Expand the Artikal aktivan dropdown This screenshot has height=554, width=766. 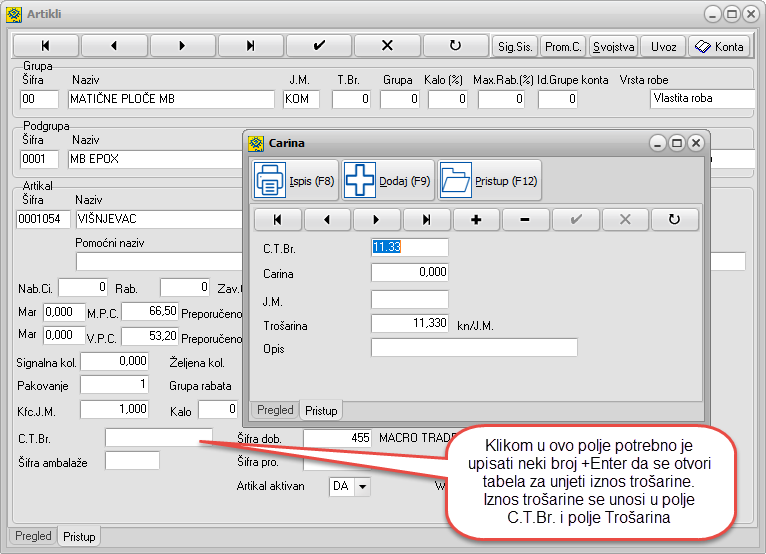coord(362,487)
